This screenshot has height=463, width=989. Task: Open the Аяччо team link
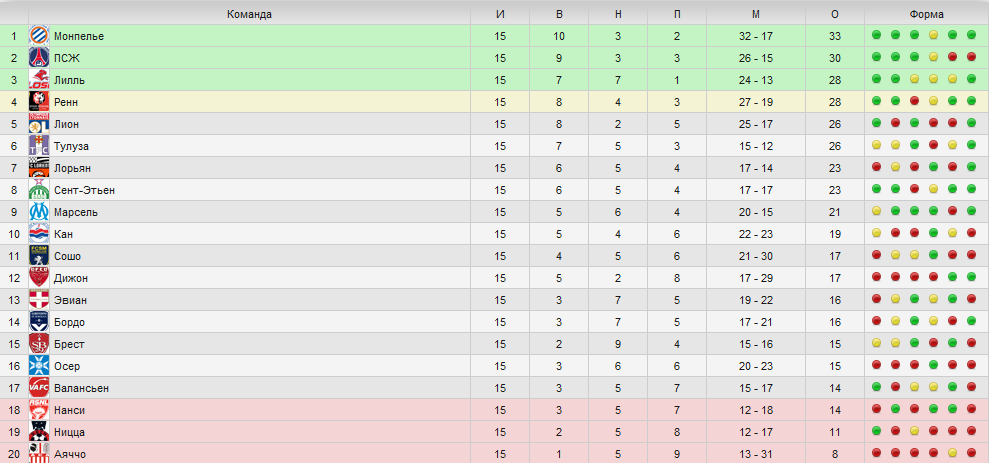pos(70,454)
